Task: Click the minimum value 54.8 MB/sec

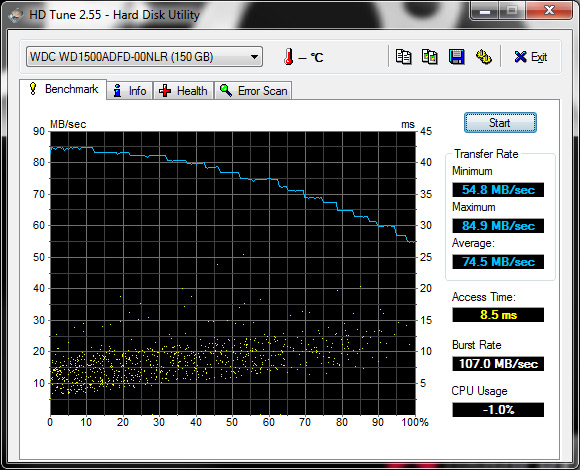Action: (x=498, y=190)
